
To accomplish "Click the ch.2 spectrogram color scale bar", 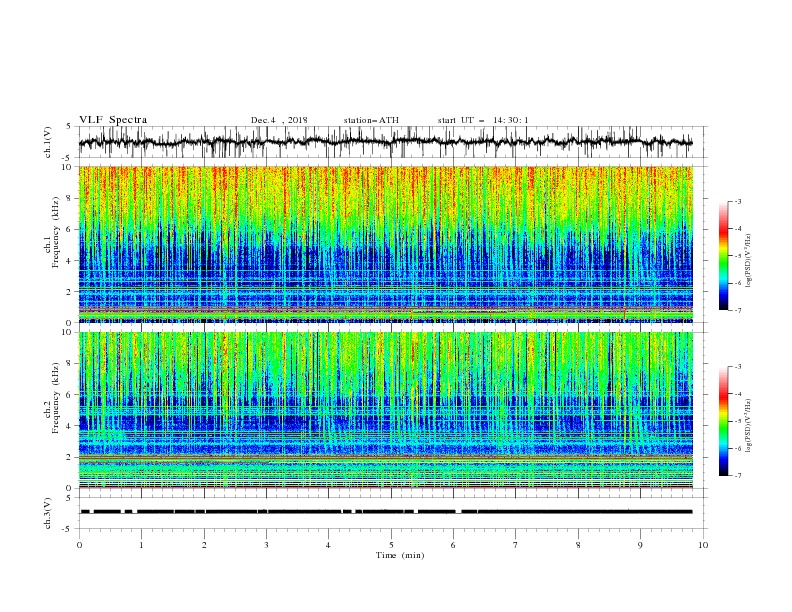I will tap(723, 421).
